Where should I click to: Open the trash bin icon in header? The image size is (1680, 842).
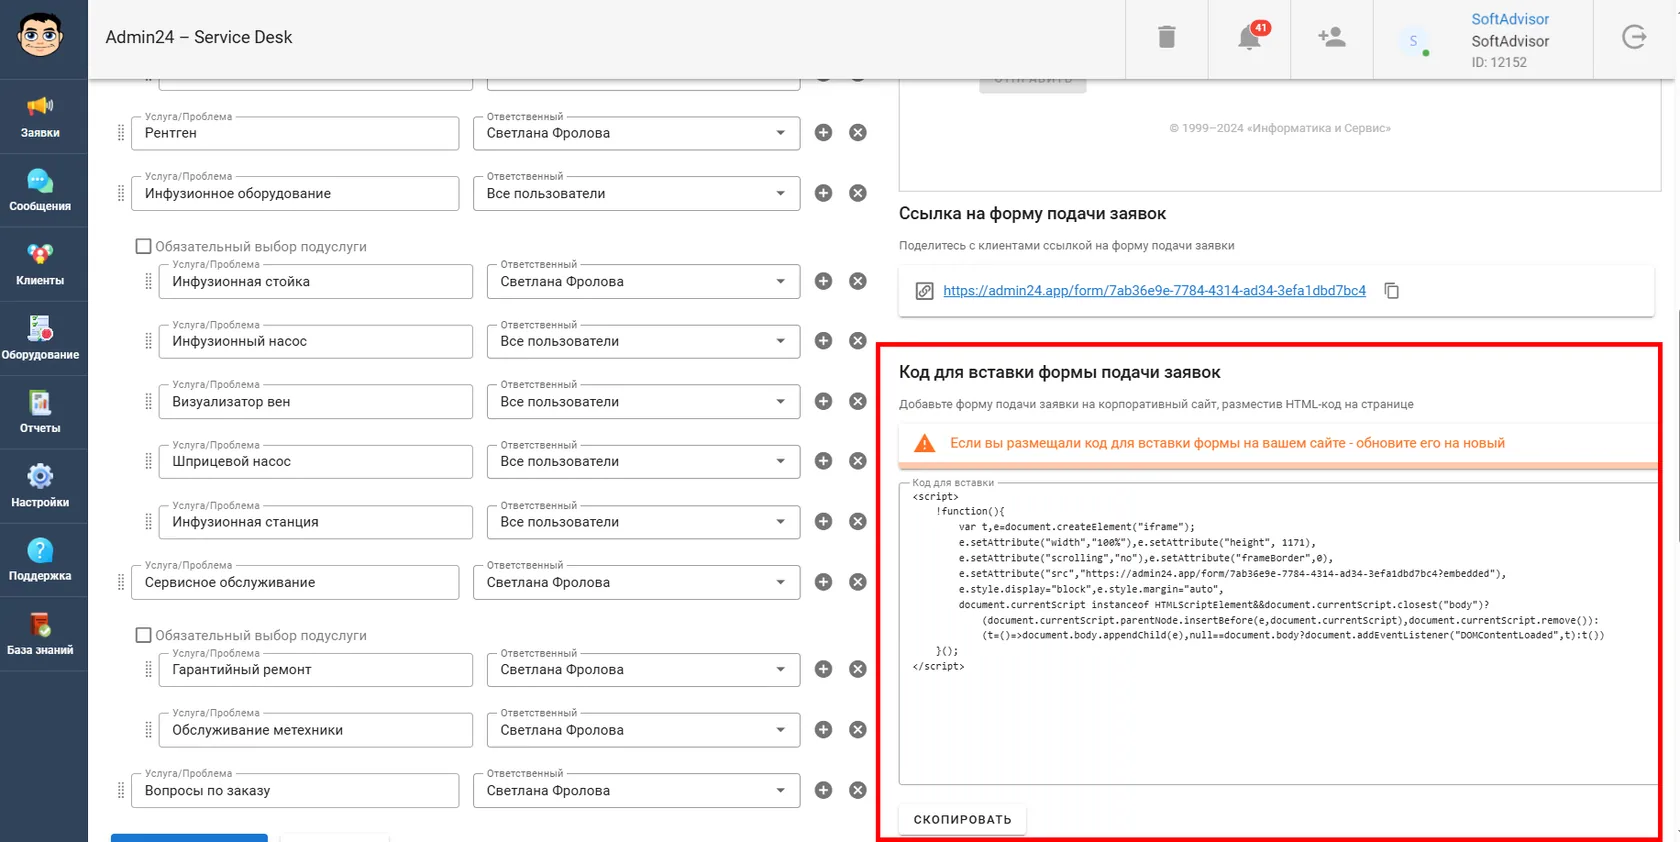[x=1166, y=38]
